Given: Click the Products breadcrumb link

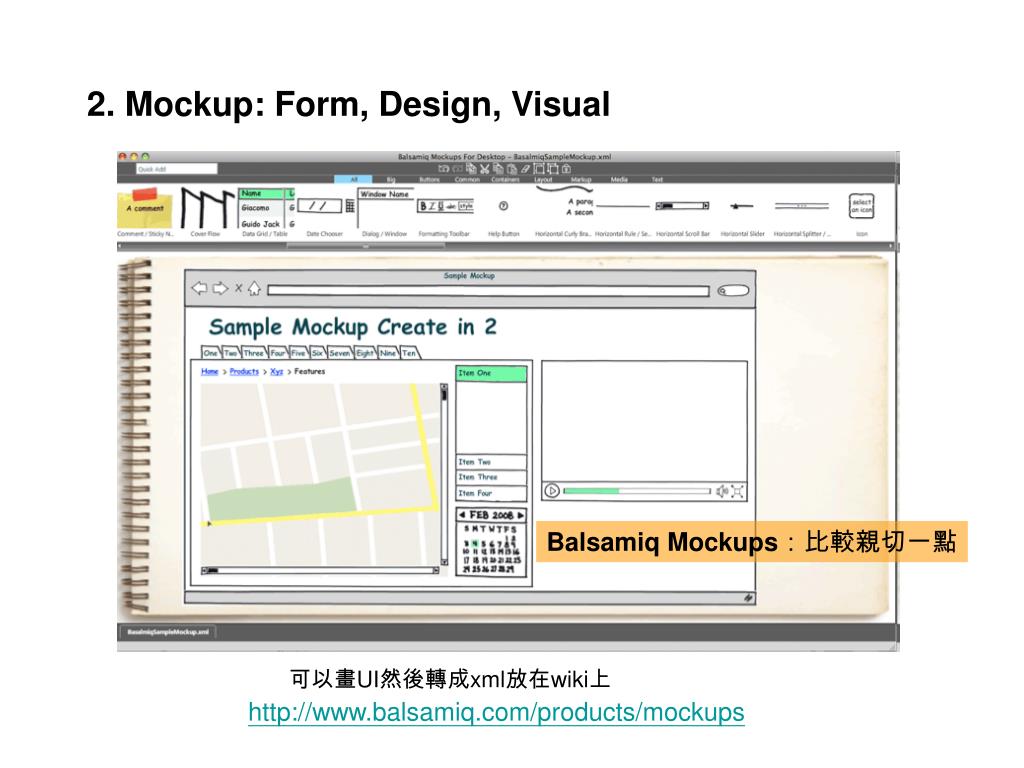Looking at the screenshot, I should (244, 371).
